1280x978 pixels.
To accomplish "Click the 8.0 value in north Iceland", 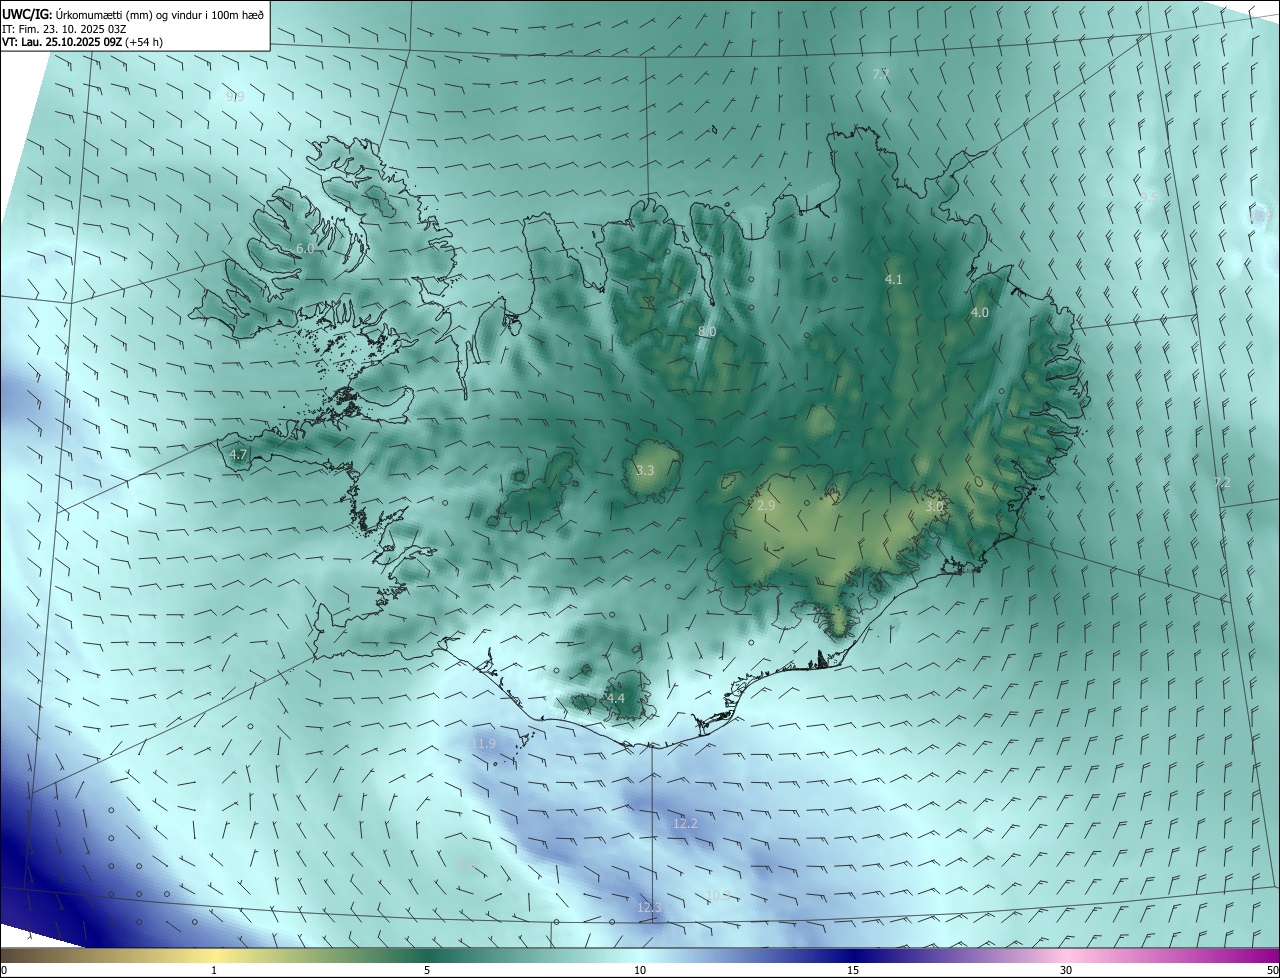I will point(706,331).
